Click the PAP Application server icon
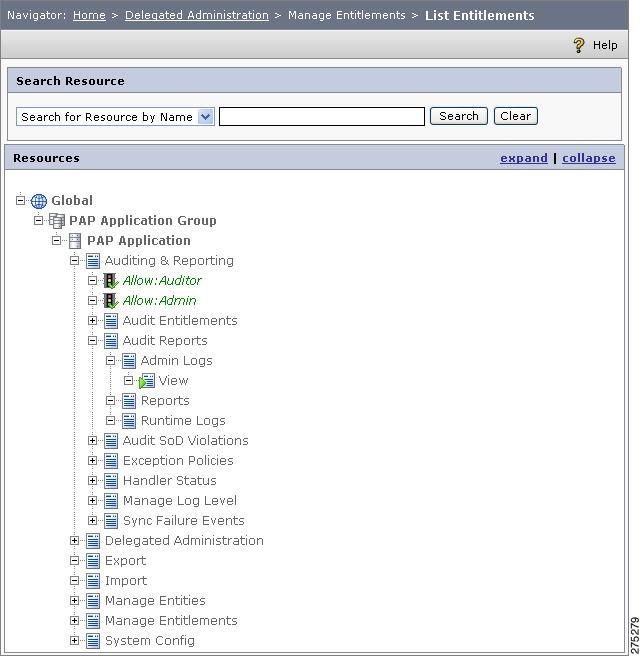Viewport: 642px width, 656px height. point(75,241)
